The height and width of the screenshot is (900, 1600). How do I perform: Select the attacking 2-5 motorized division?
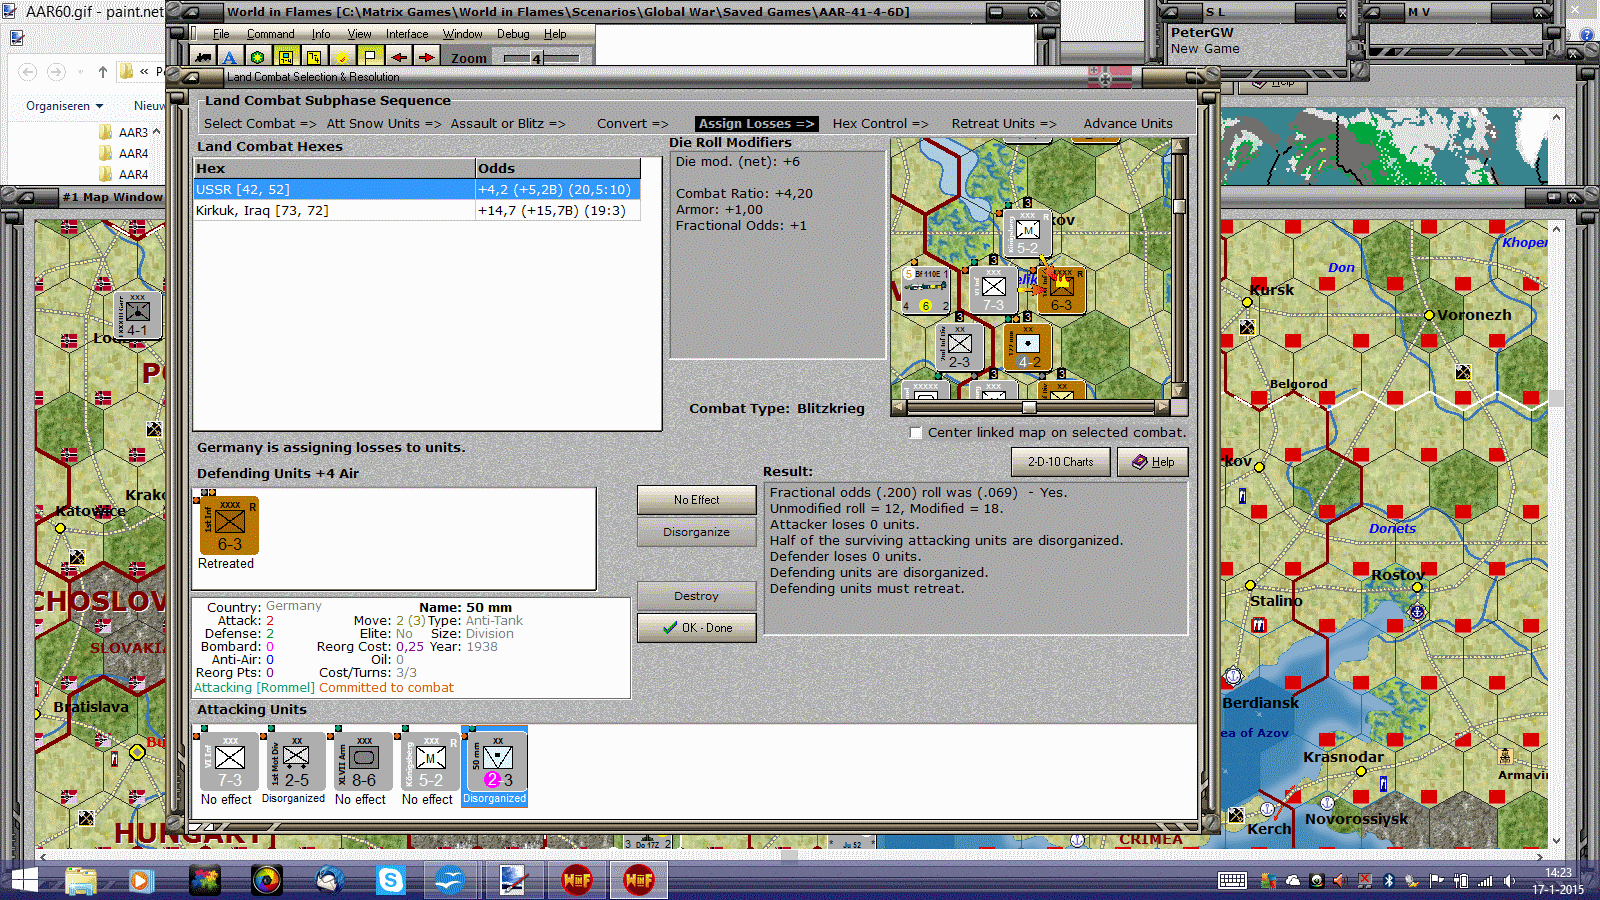tap(297, 762)
